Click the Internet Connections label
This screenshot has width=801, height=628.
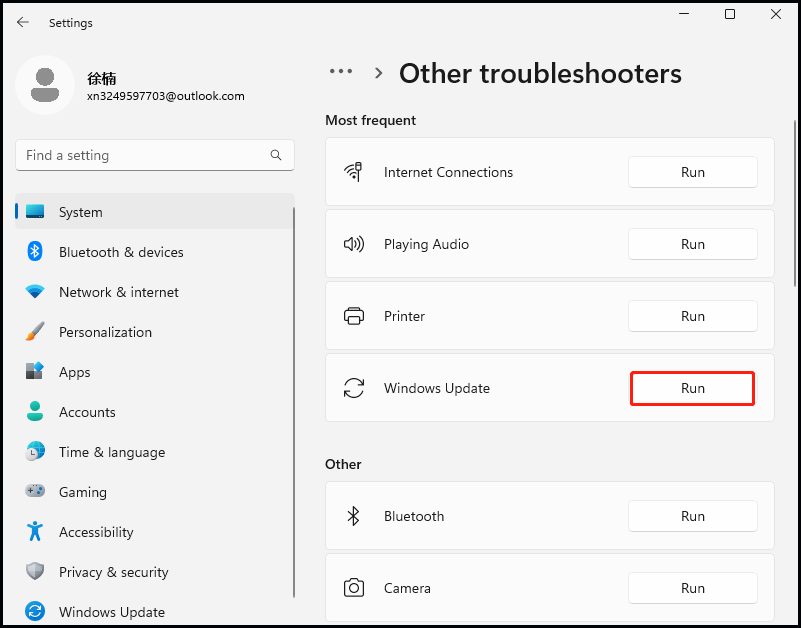pyautogui.click(x=448, y=172)
